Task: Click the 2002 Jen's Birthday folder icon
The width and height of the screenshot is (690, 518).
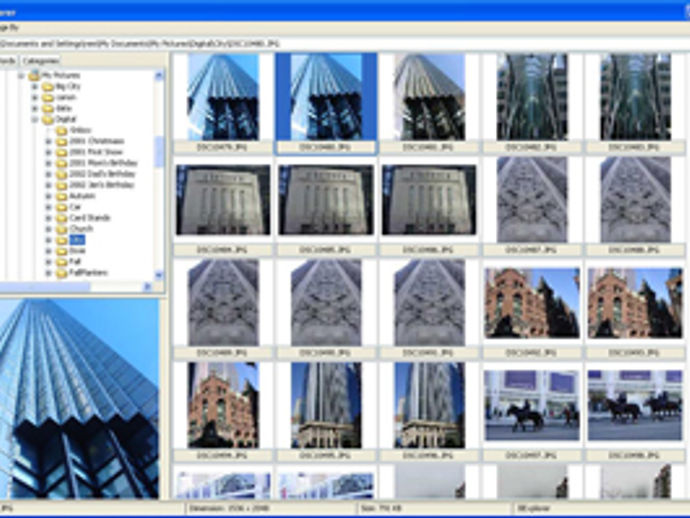Action: coord(62,185)
